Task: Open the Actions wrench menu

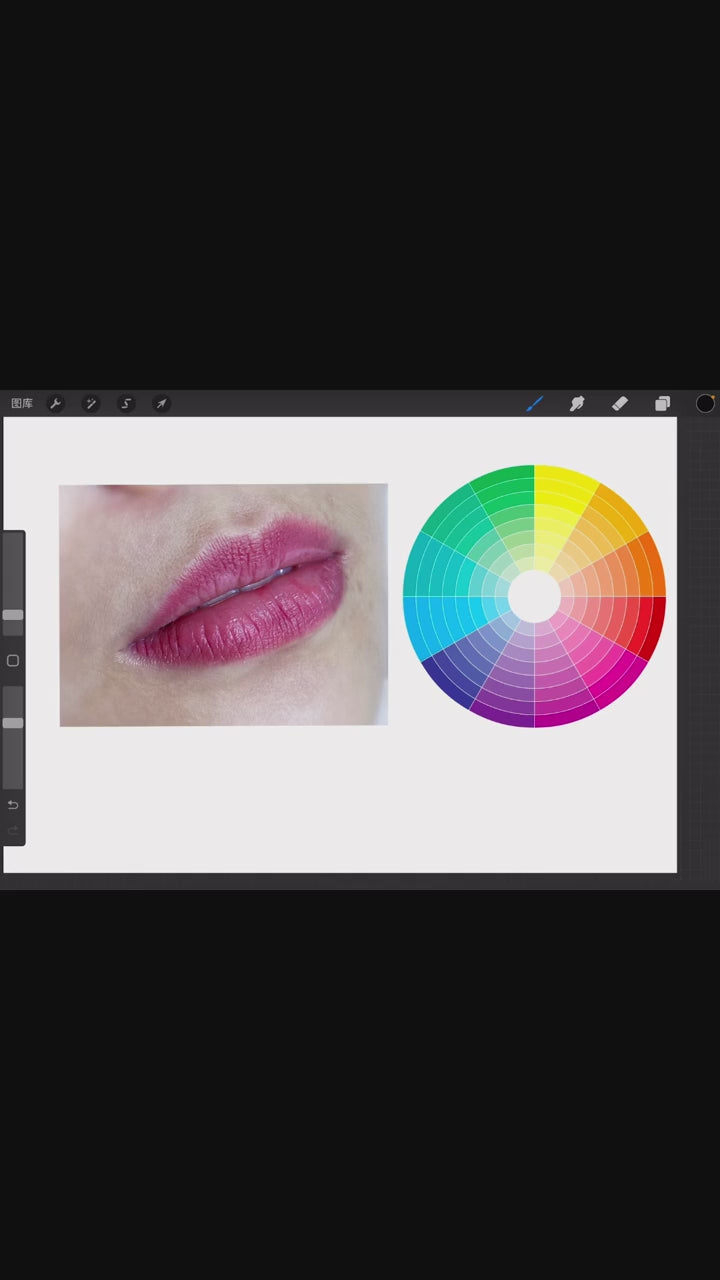Action: pyautogui.click(x=56, y=404)
